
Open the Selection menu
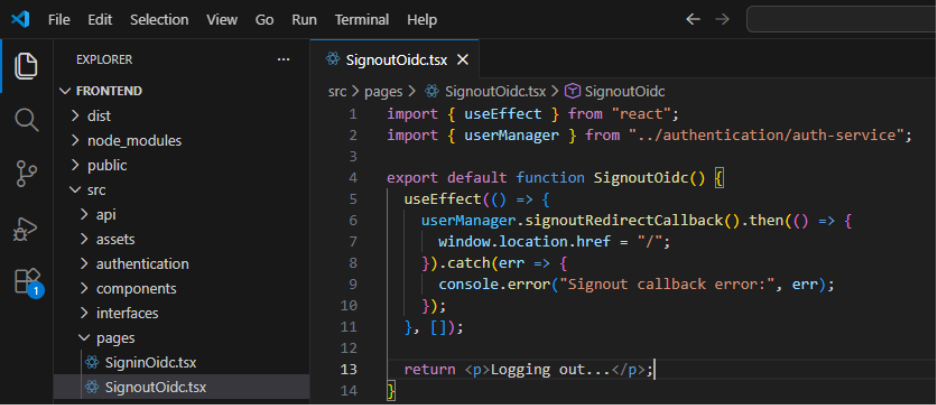point(159,19)
